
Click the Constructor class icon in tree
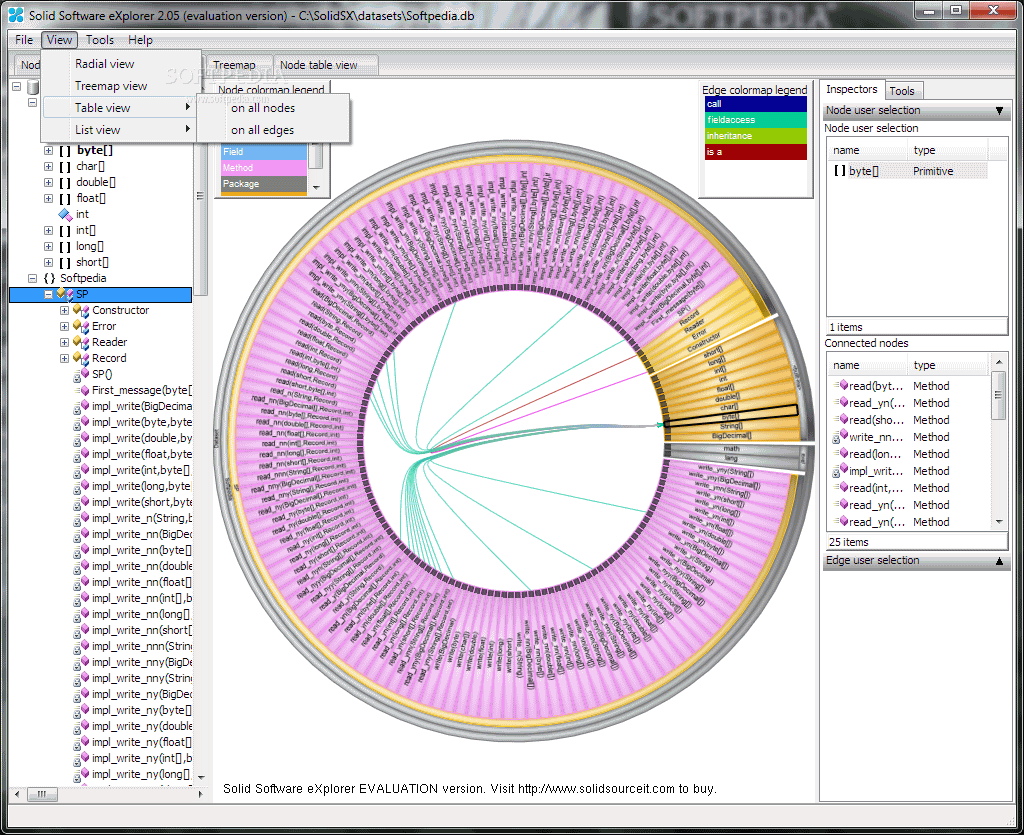[82, 311]
